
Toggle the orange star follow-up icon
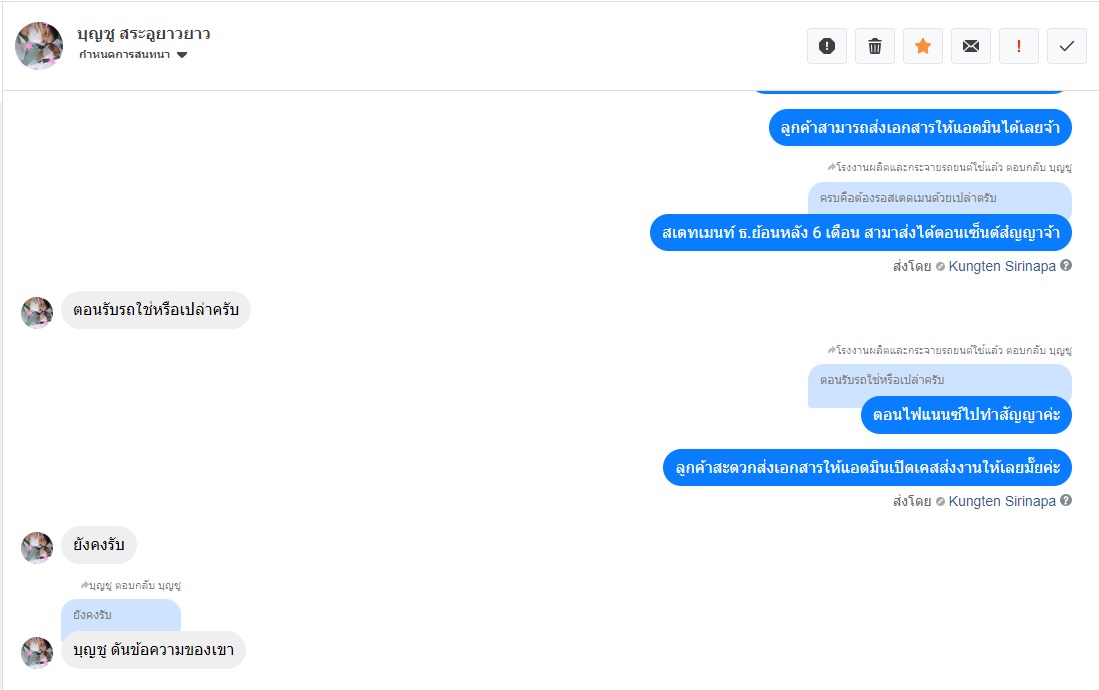922,46
